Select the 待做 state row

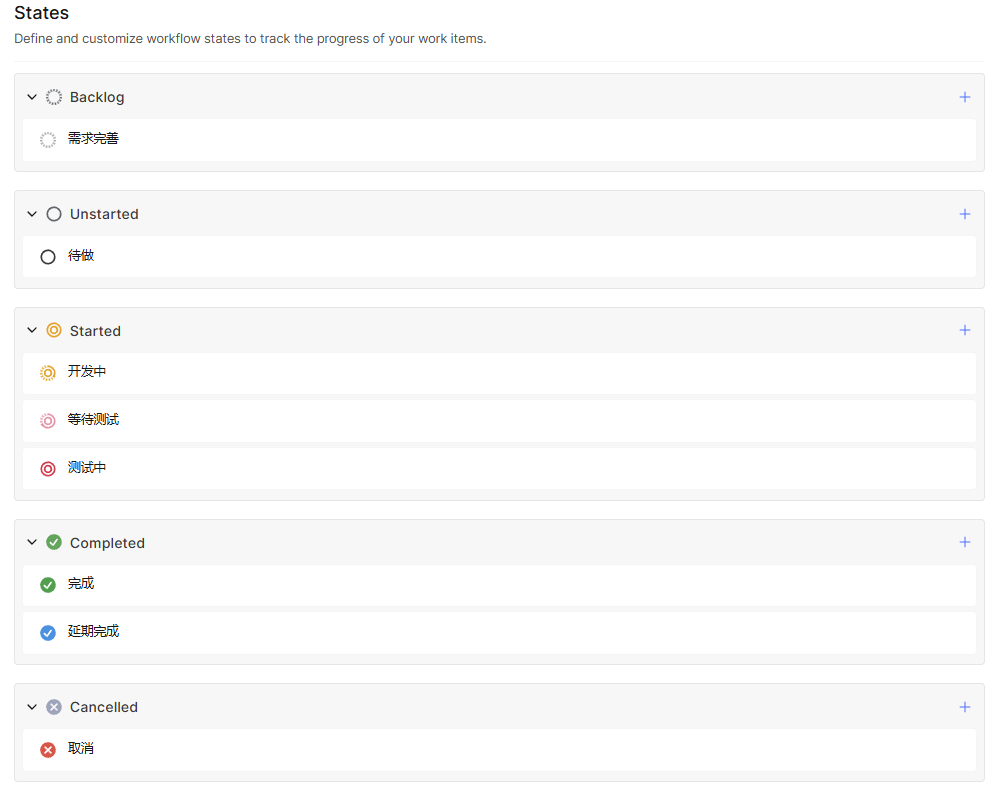click(498, 256)
